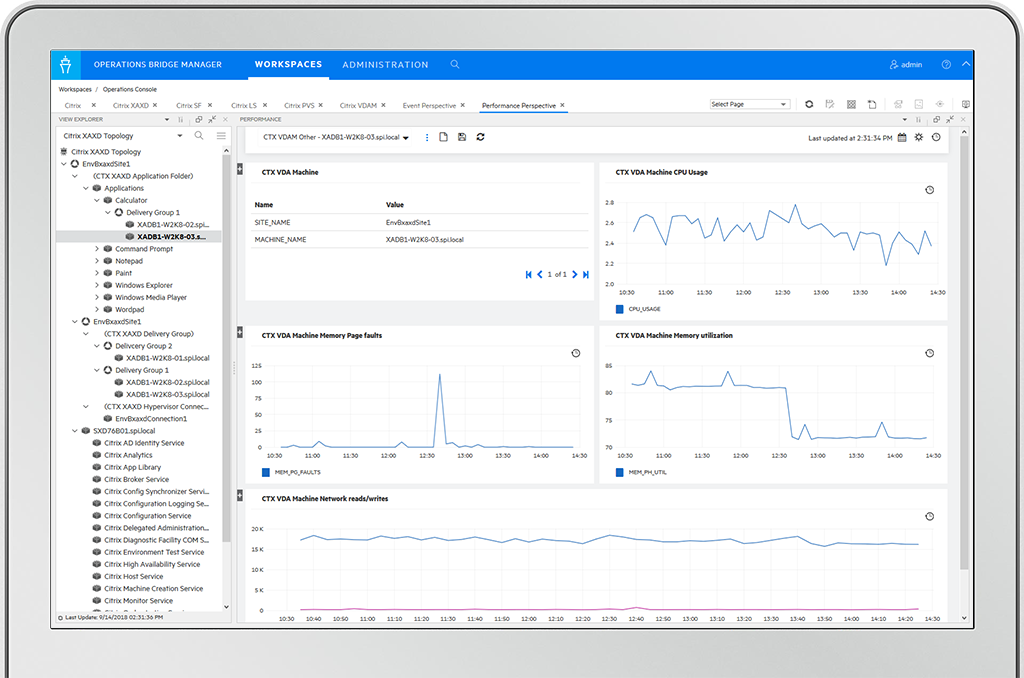Image resolution: width=1024 pixels, height=678 pixels.
Task: Click clock icon on Network reads/writes chart
Action: [929, 517]
